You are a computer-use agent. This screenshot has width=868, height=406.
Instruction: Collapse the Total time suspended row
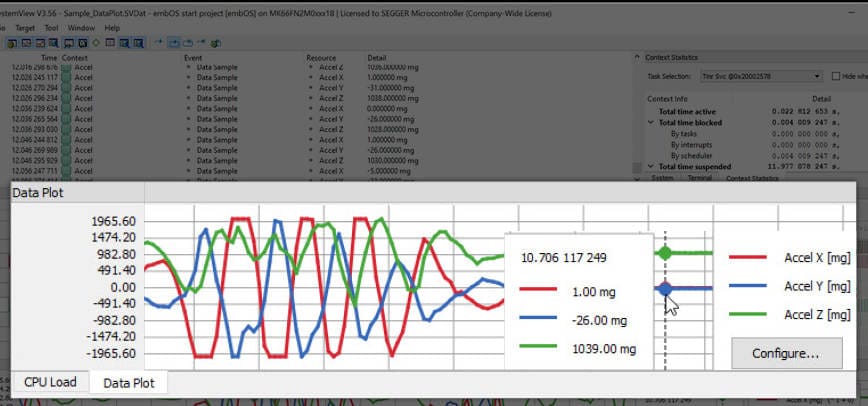point(650,166)
